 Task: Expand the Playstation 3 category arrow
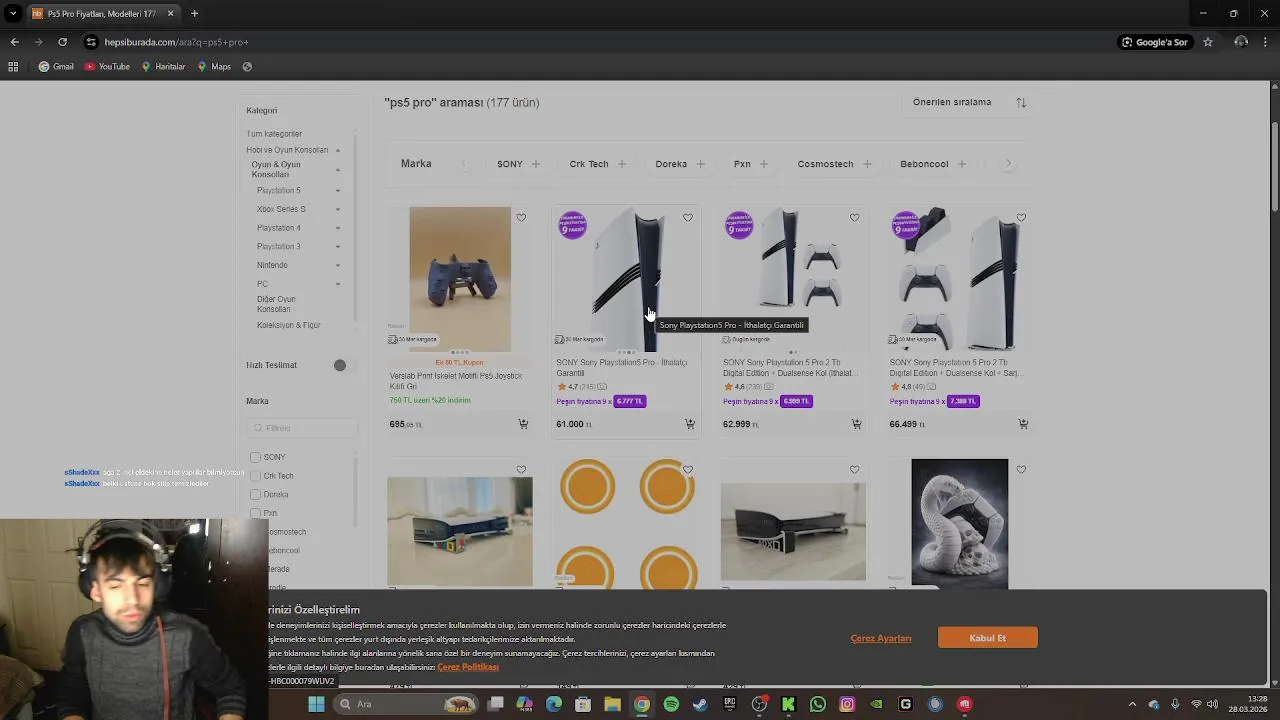click(x=338, y=247)
